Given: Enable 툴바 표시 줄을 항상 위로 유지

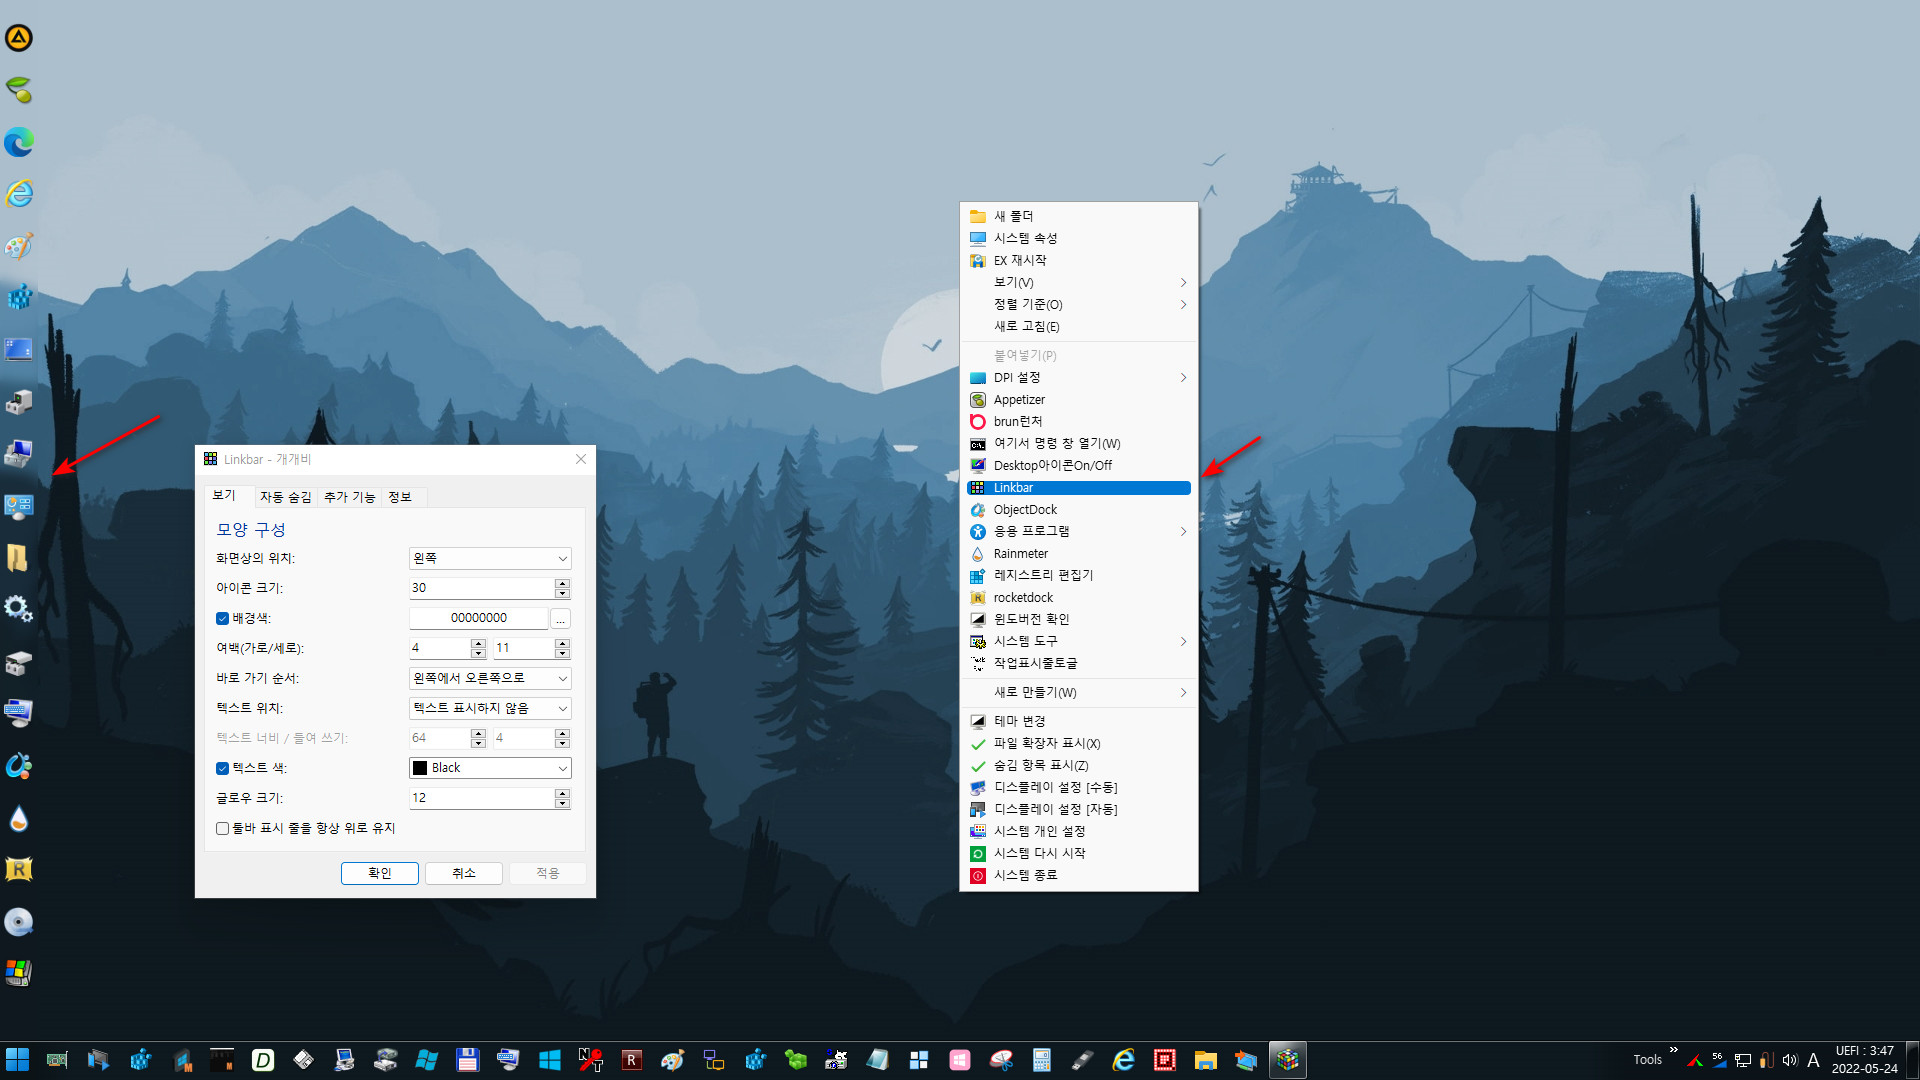Looking at the screenshot, I should click(222, 828).
